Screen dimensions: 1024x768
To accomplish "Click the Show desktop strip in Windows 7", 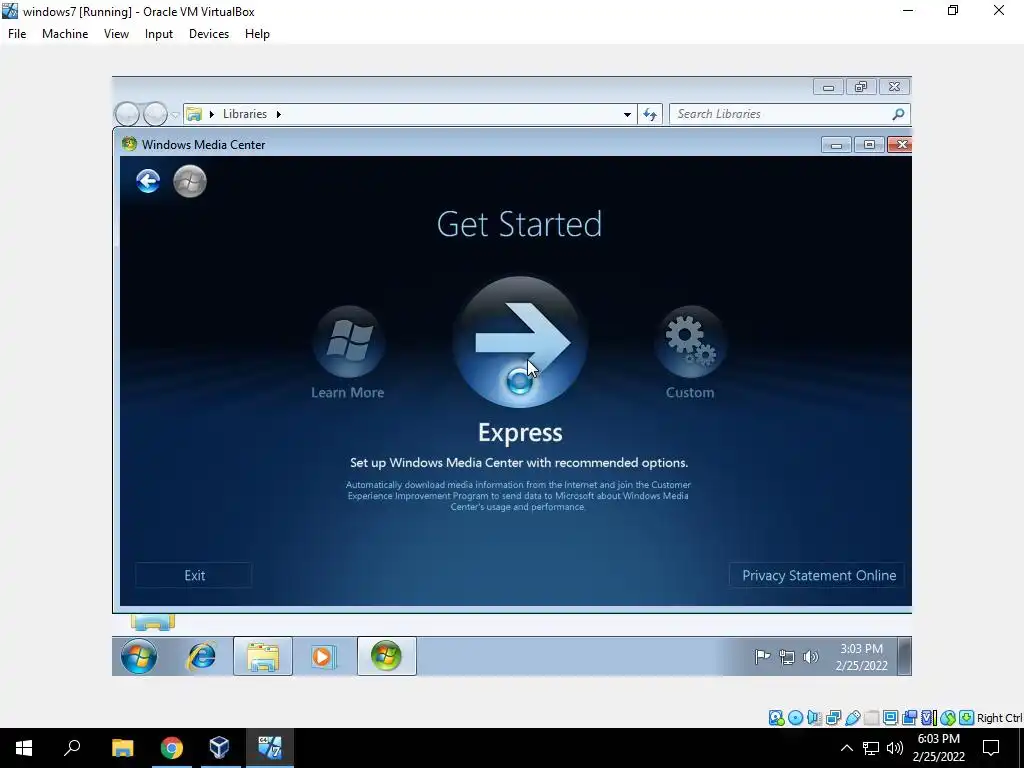I will click(904, 656).
